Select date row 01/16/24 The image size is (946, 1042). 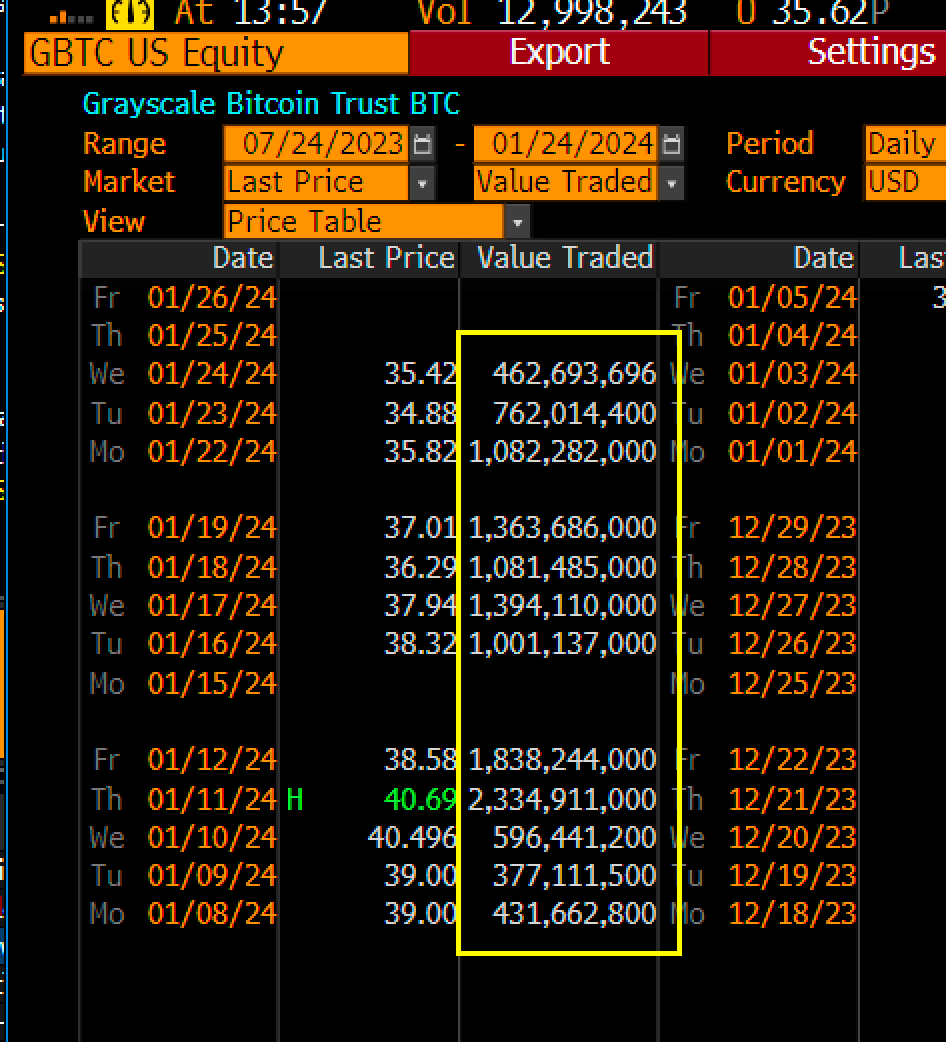pos(212,643)
